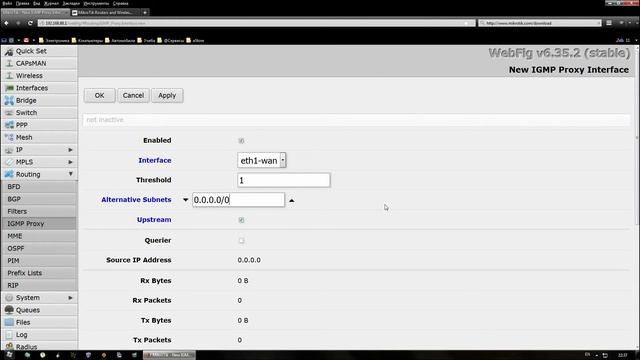Click the Interface field label
Viewport: 640px width, 360px height.
click(x=155, y=160)
